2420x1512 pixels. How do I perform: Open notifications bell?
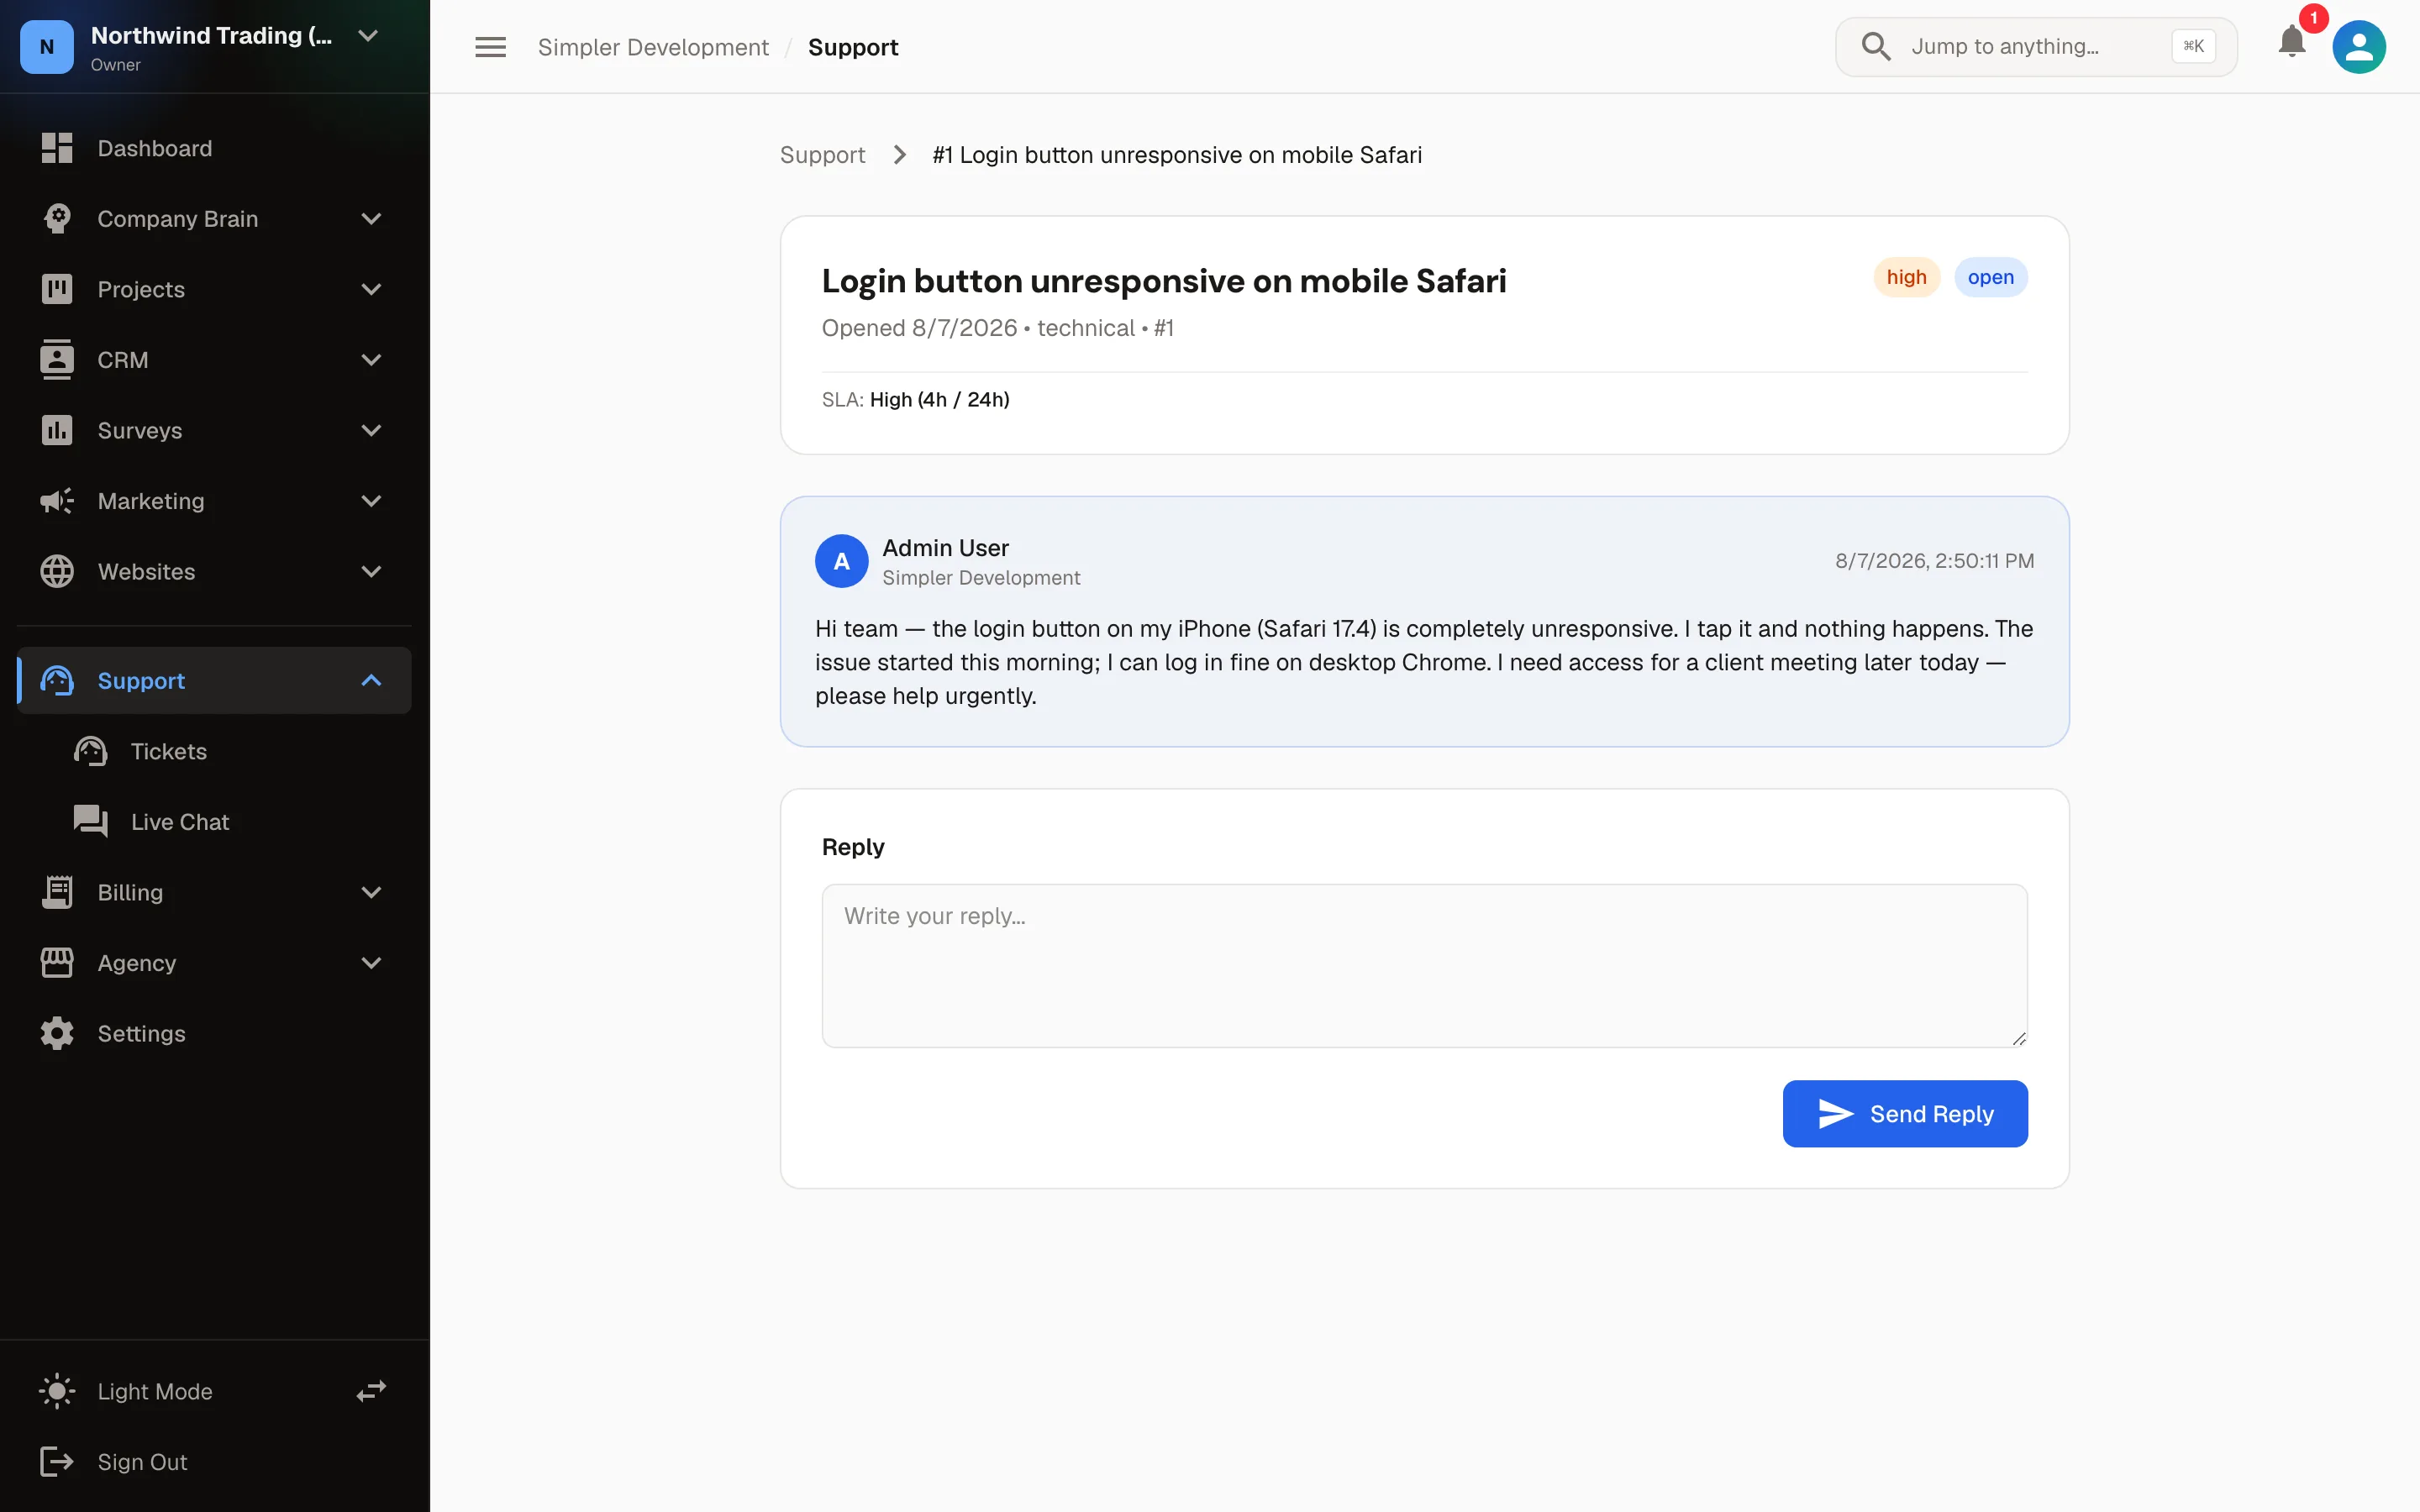[x=2292, y=42]
